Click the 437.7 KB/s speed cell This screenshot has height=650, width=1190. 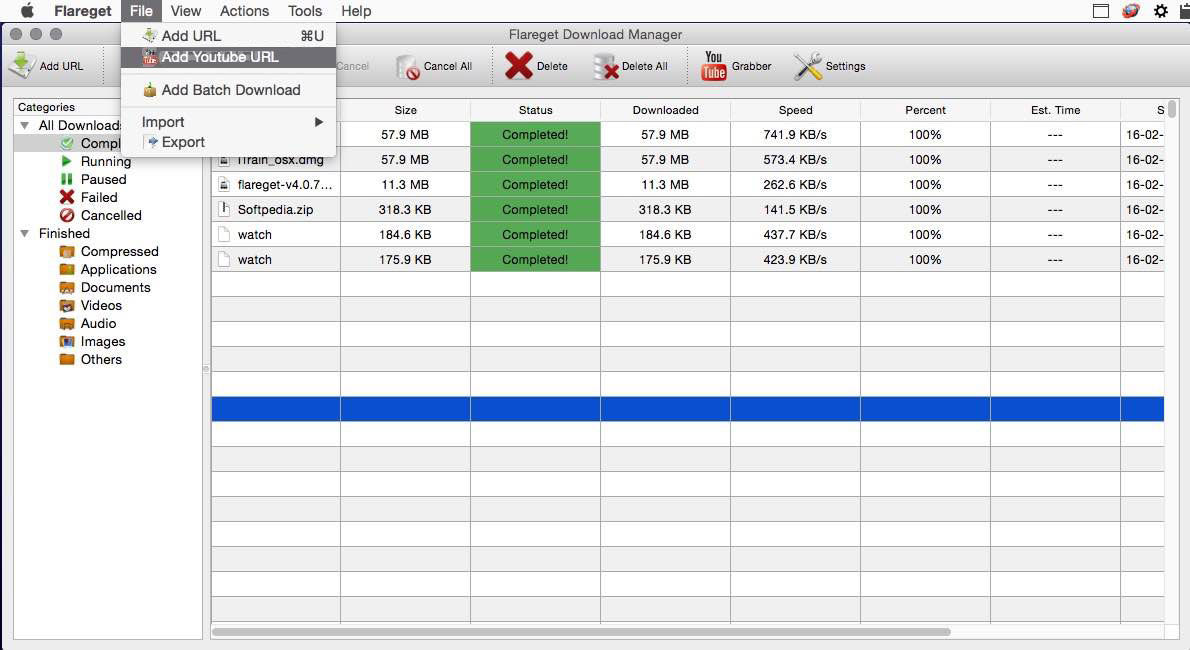click(795, 235)
